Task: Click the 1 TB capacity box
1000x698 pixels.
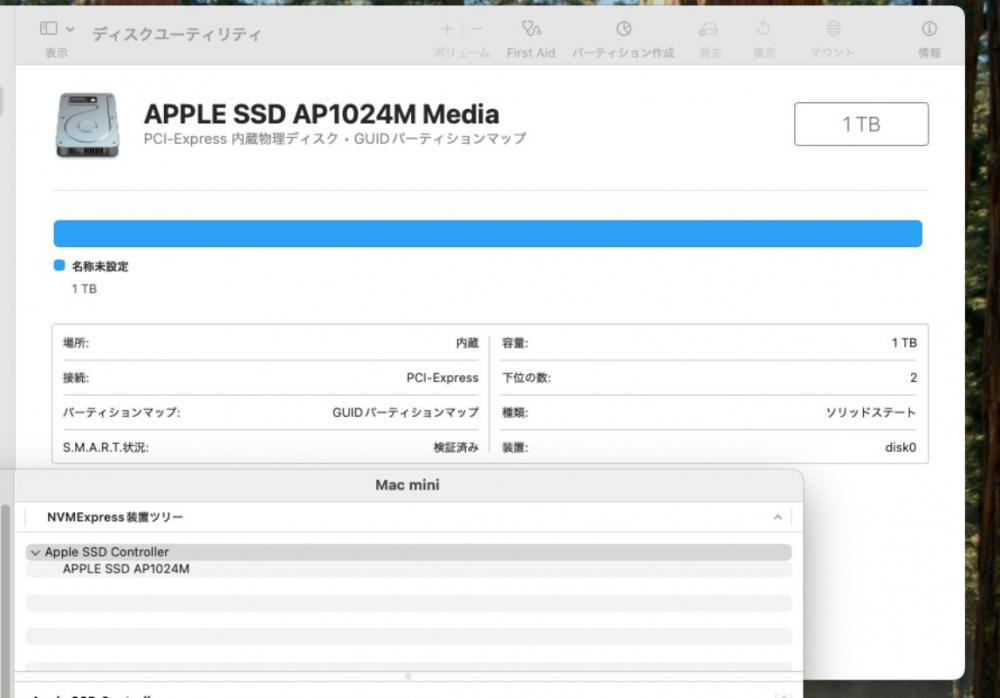Action: 861,124
